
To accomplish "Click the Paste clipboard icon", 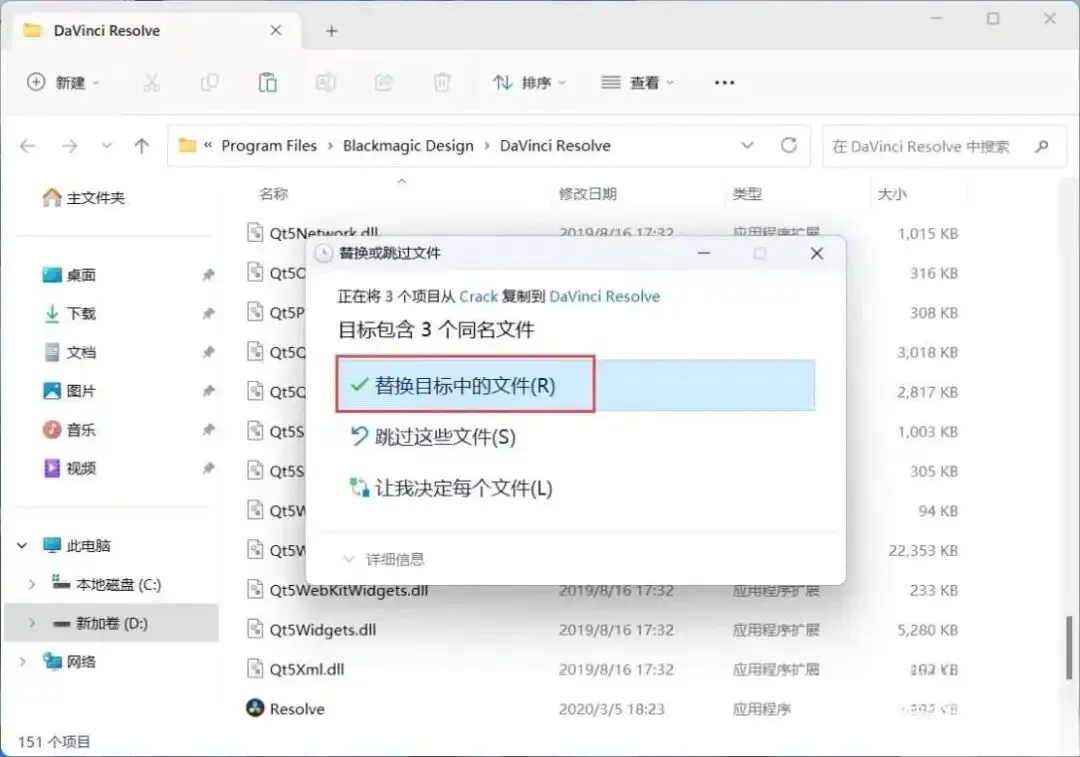I will click(267, 83).
